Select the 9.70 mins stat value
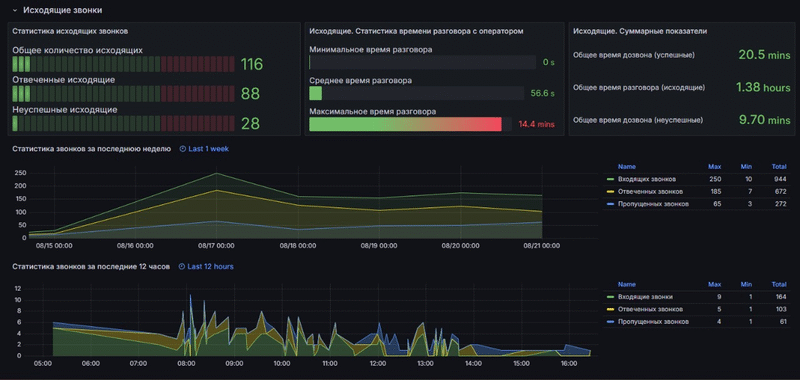 click(764, 120)
